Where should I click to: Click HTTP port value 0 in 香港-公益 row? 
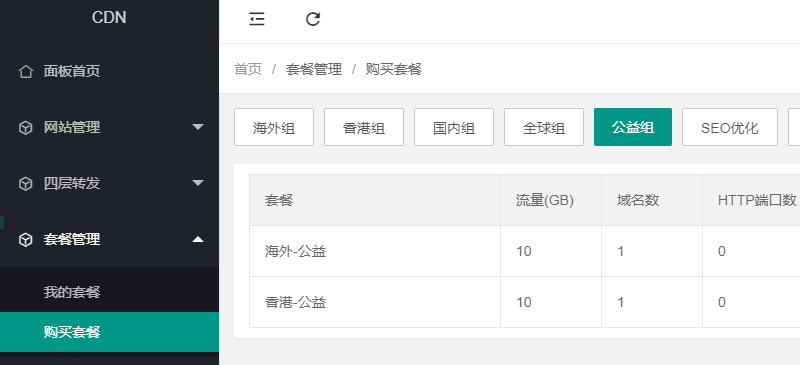point(721,302)
